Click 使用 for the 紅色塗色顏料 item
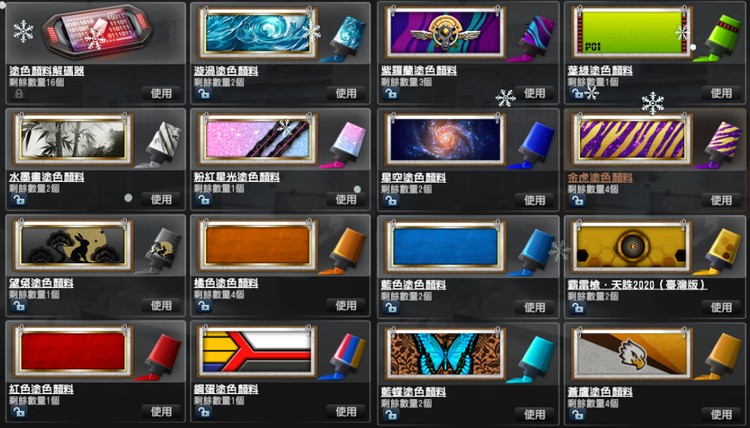This screenshot has height=428, width=750. 161,411
